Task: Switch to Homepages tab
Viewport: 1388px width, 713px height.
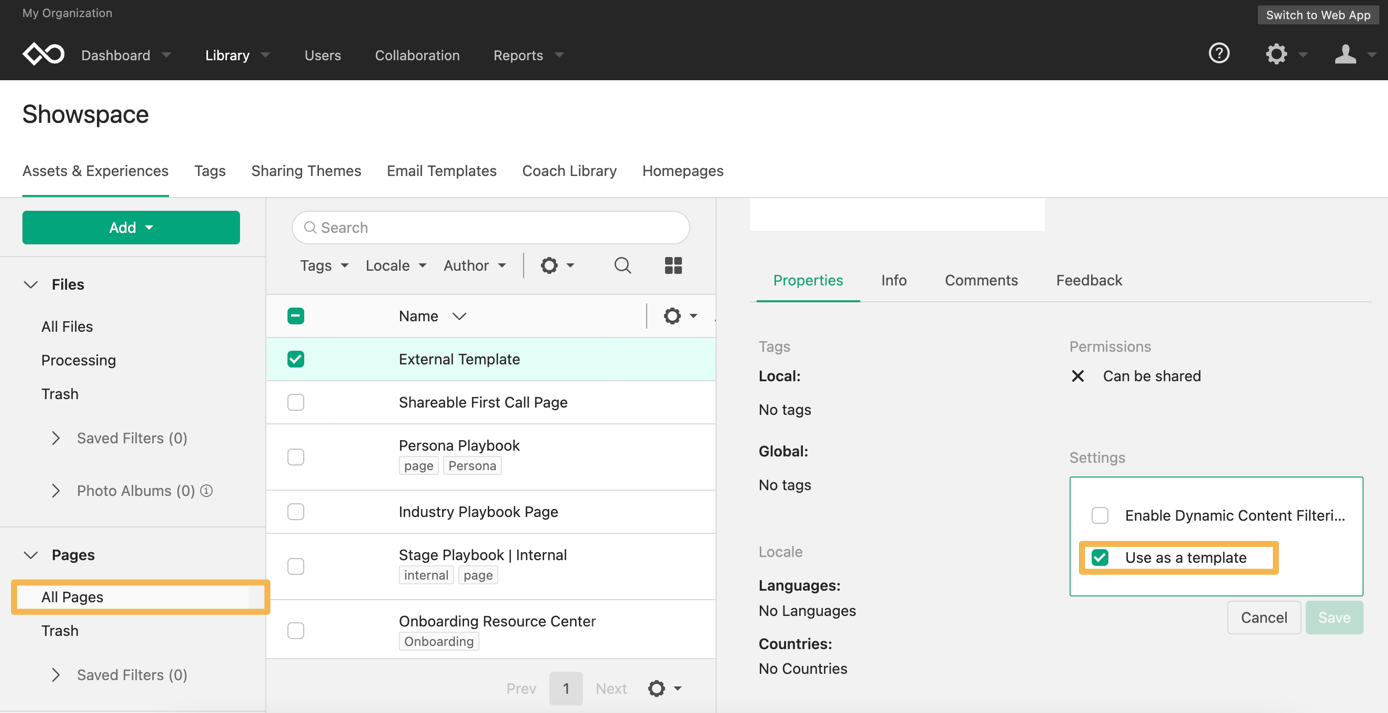Action: click(x=683, y=171)
